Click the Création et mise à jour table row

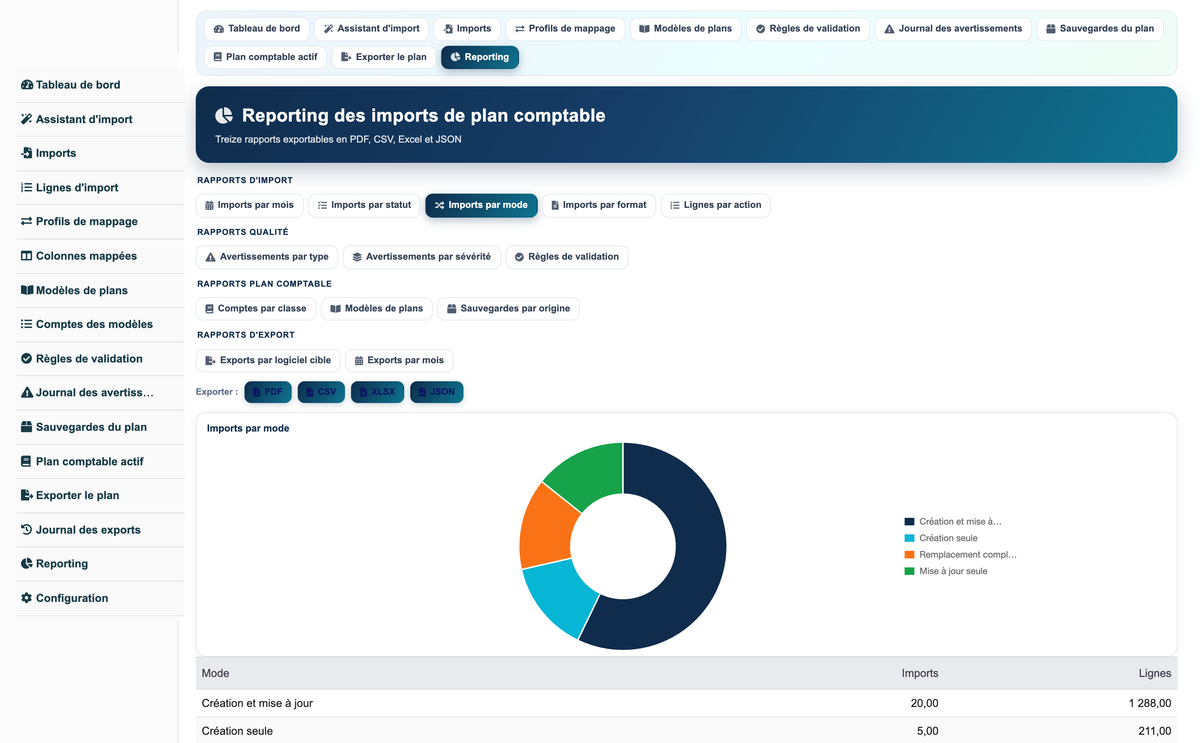(x=686, y=703)
